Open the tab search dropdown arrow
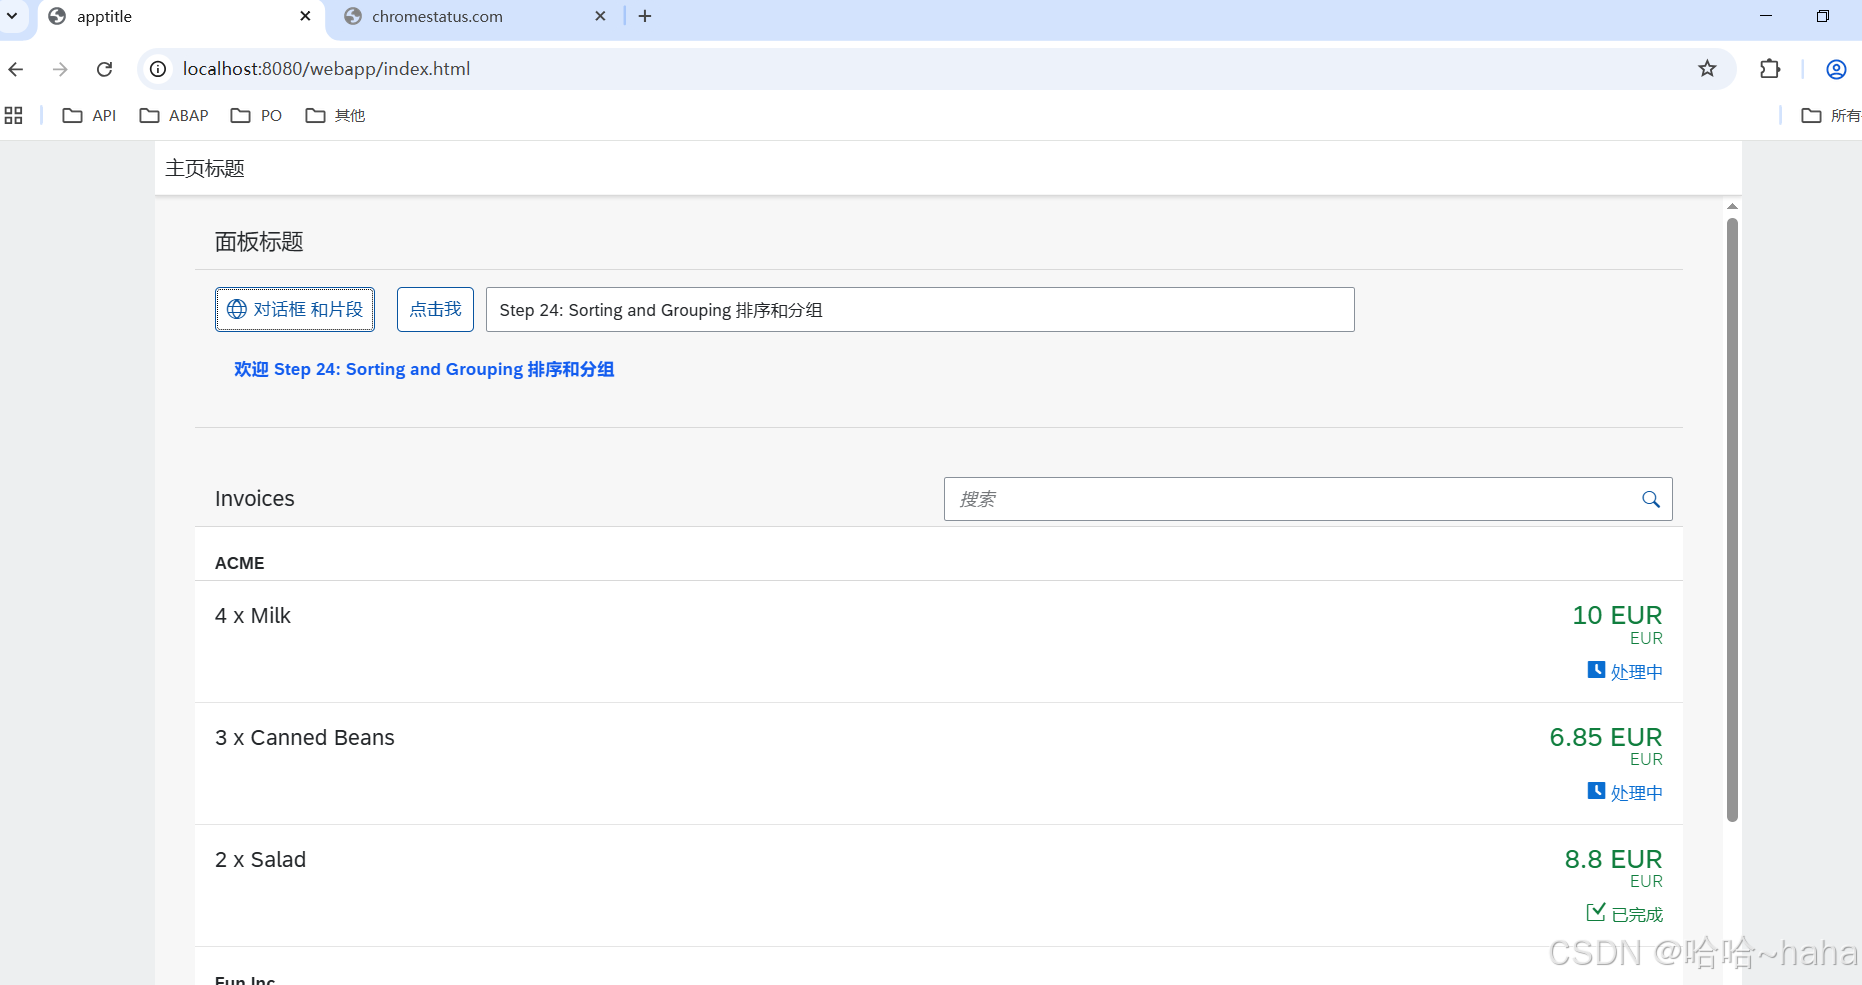The width and height of the screenshot is (1862, 985). coord(12,16)
